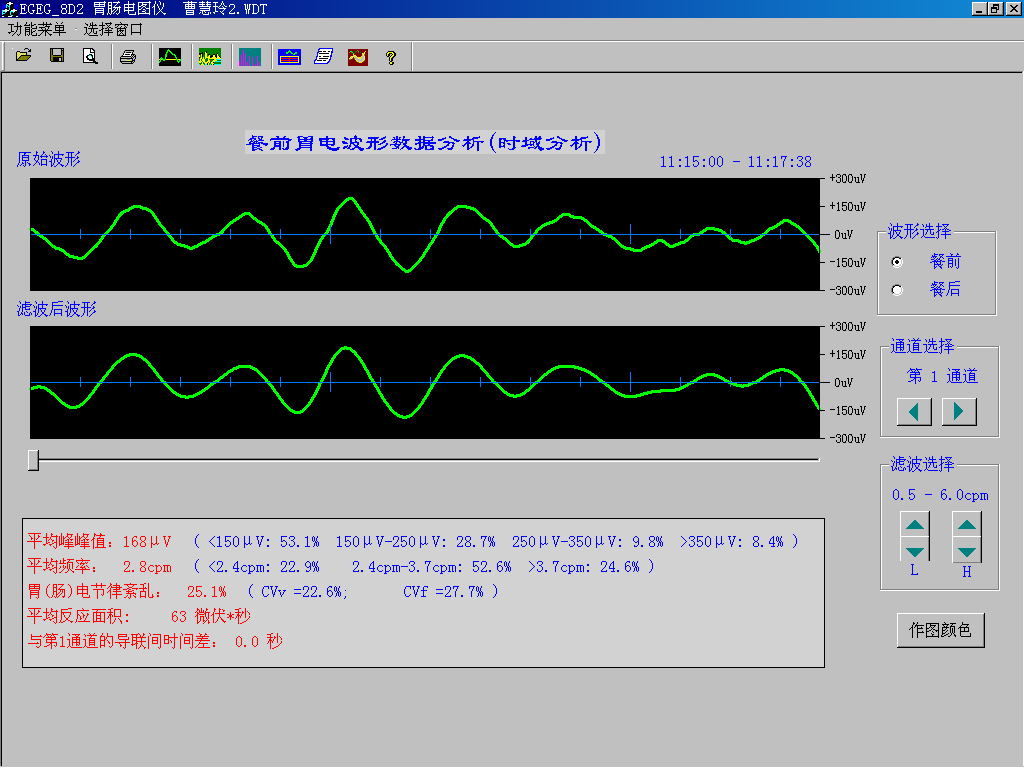
Task: Decrease the high filter H value
Action: pos(967,550)
